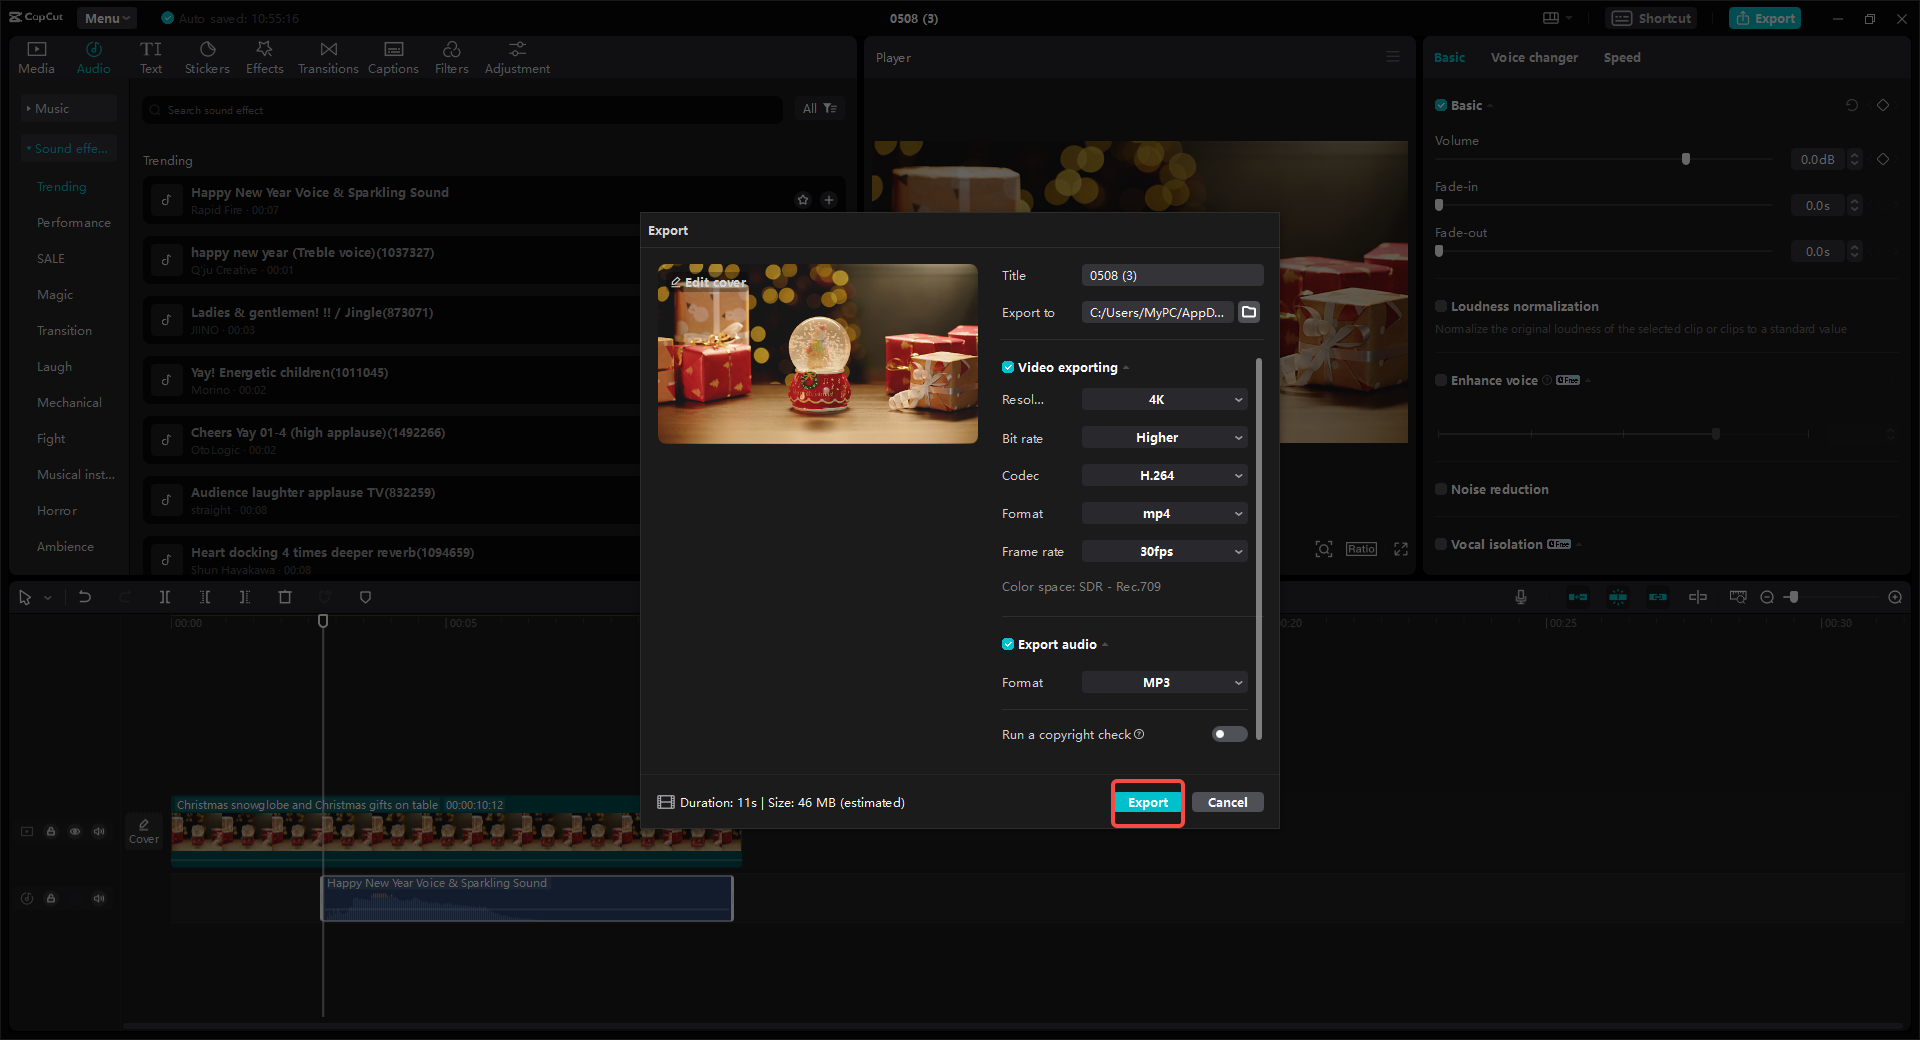This screenshot has height=1040, width=1920.
Task: Click the delete icon in timeline toolbar
Action: 285,597
